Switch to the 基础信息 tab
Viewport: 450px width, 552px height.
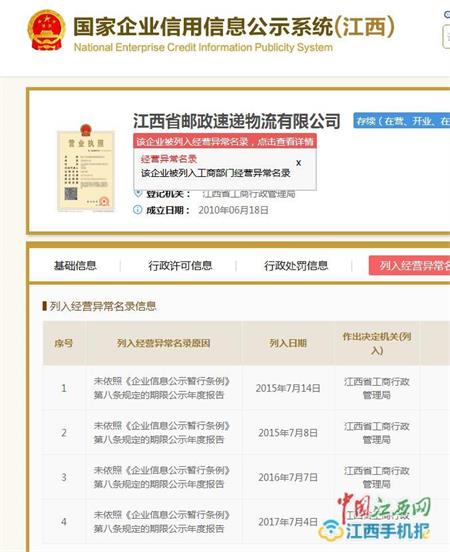pyautogui.click(x=75, y=265)
